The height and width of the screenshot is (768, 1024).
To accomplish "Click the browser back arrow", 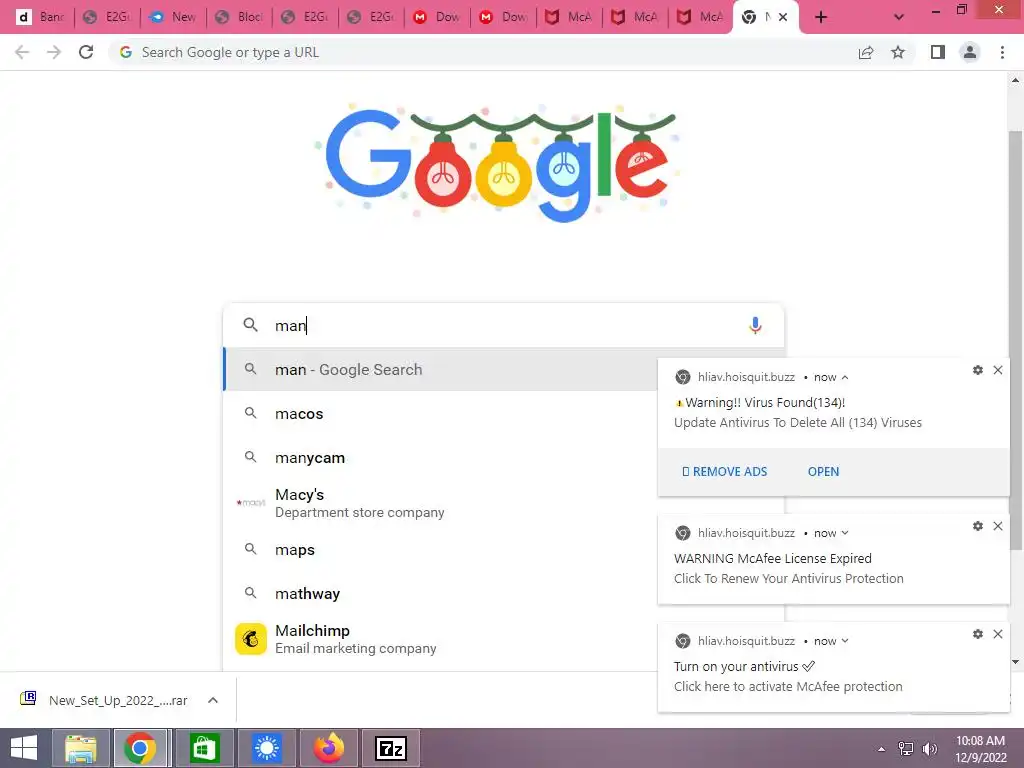I will point(22,52).
